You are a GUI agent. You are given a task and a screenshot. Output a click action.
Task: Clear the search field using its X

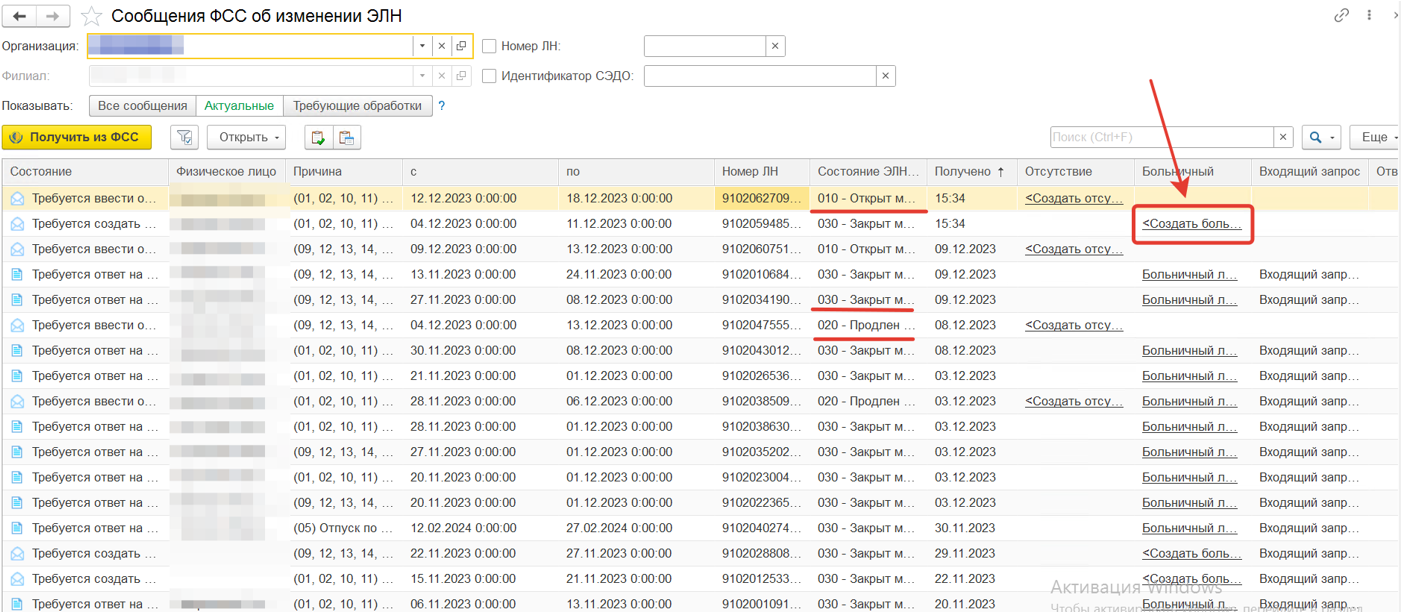(x=1284, y=137)
